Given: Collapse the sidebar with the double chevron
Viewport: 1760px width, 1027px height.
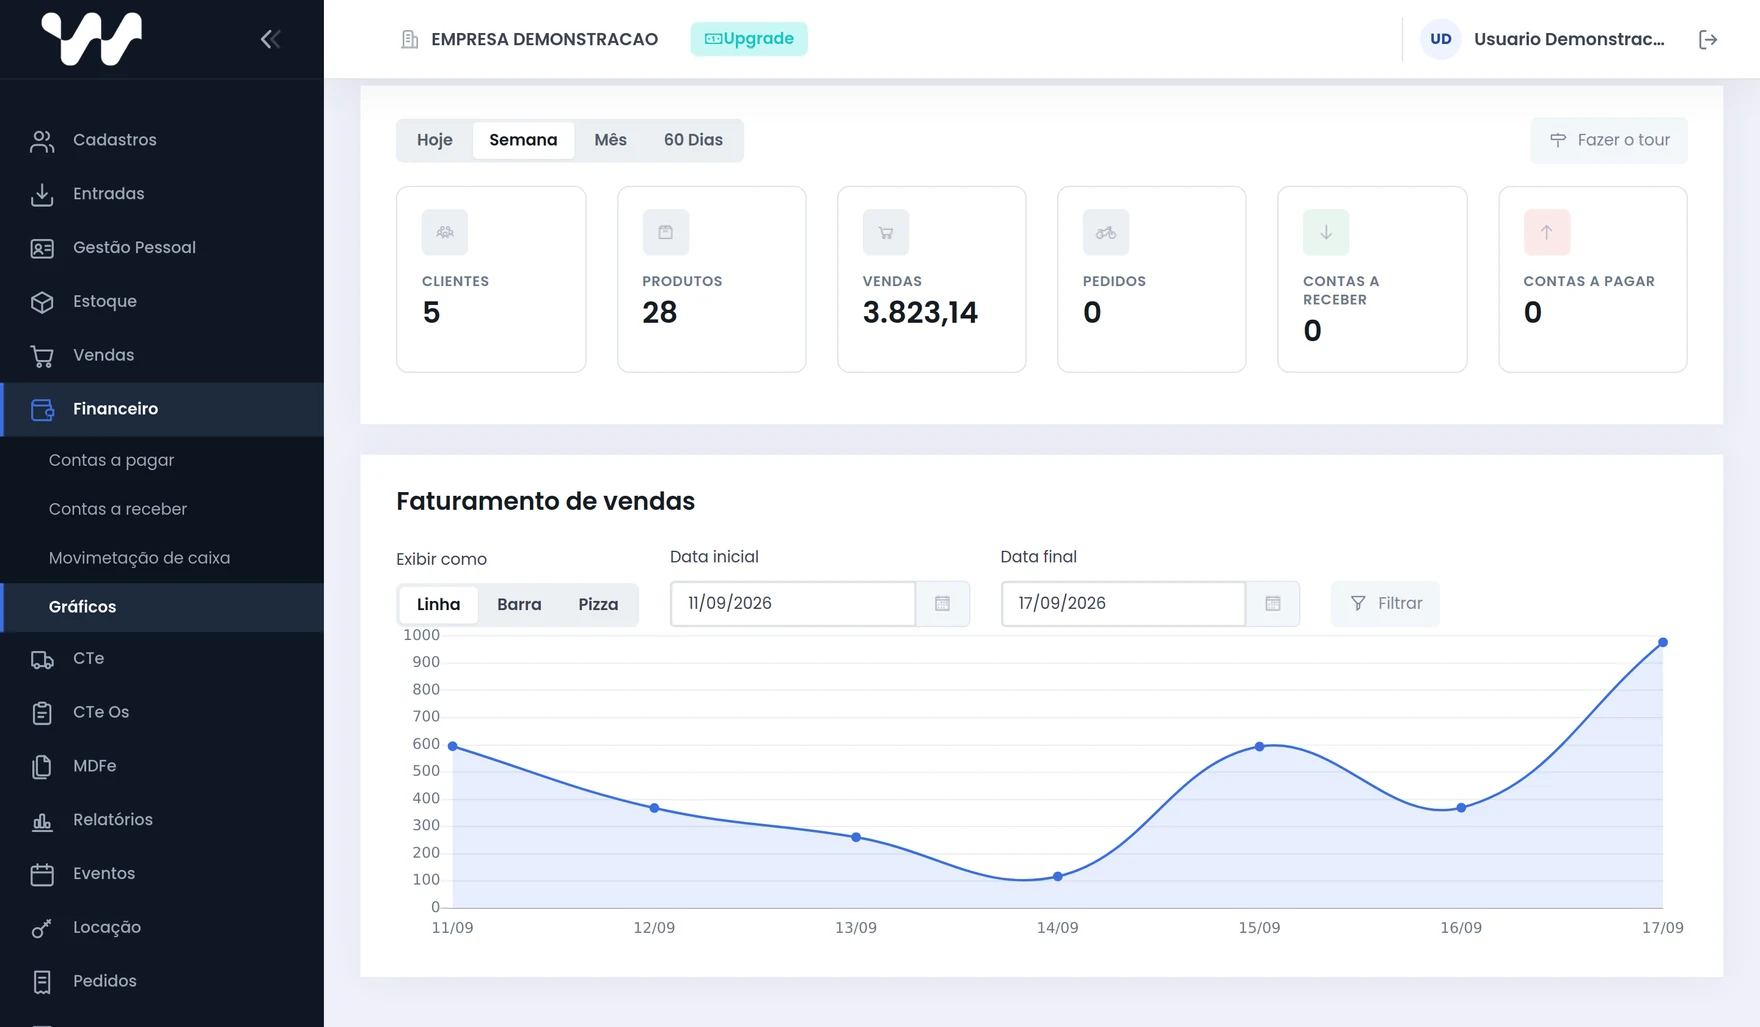Looking at the screenshot, I should (270, 39).
